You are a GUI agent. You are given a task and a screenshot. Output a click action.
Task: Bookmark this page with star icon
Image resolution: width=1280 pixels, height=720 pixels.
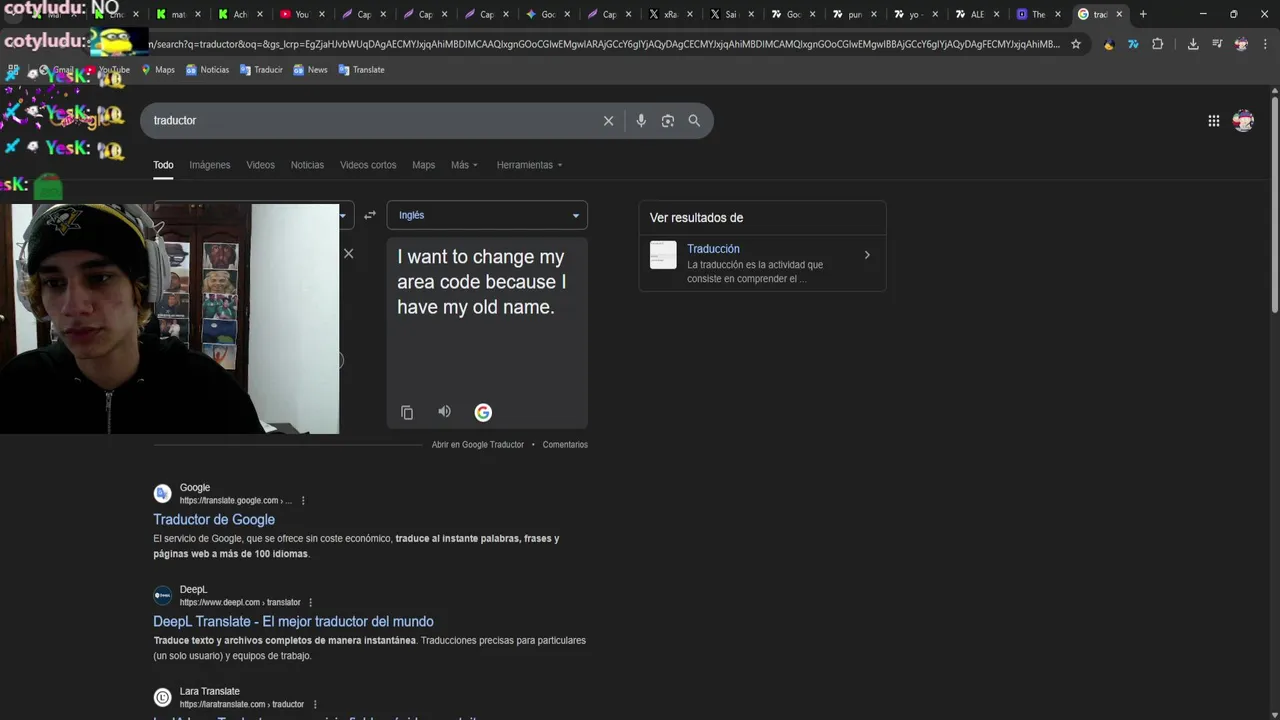[1076, 44]
